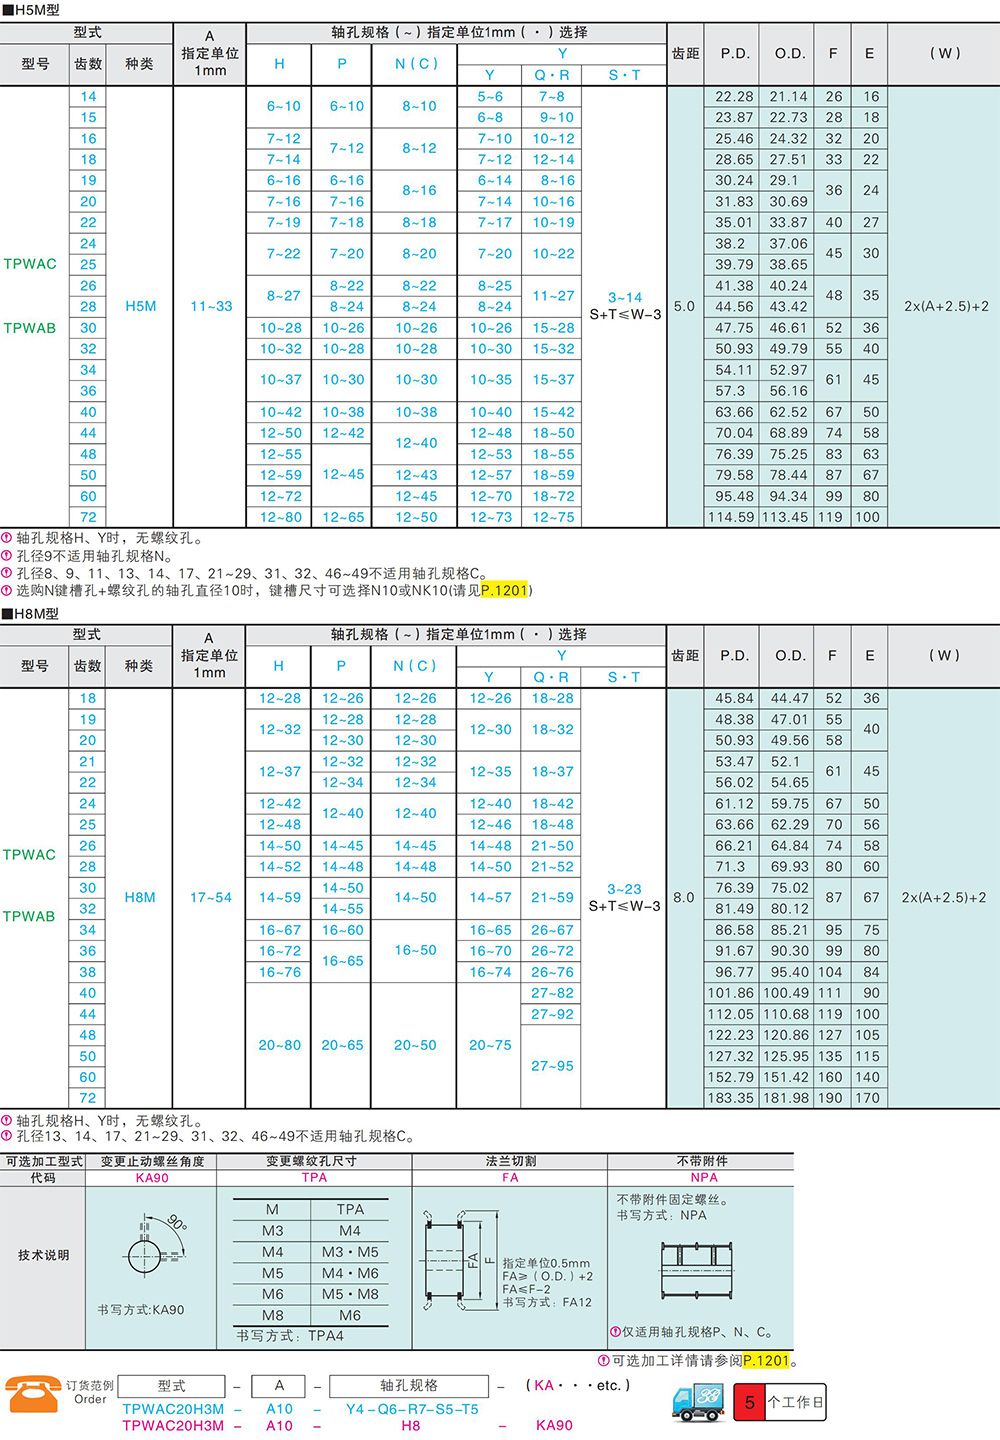The image size is (1000, 1440).
Task: Click the 不带附件 header
Action: tap(703, 1162)
